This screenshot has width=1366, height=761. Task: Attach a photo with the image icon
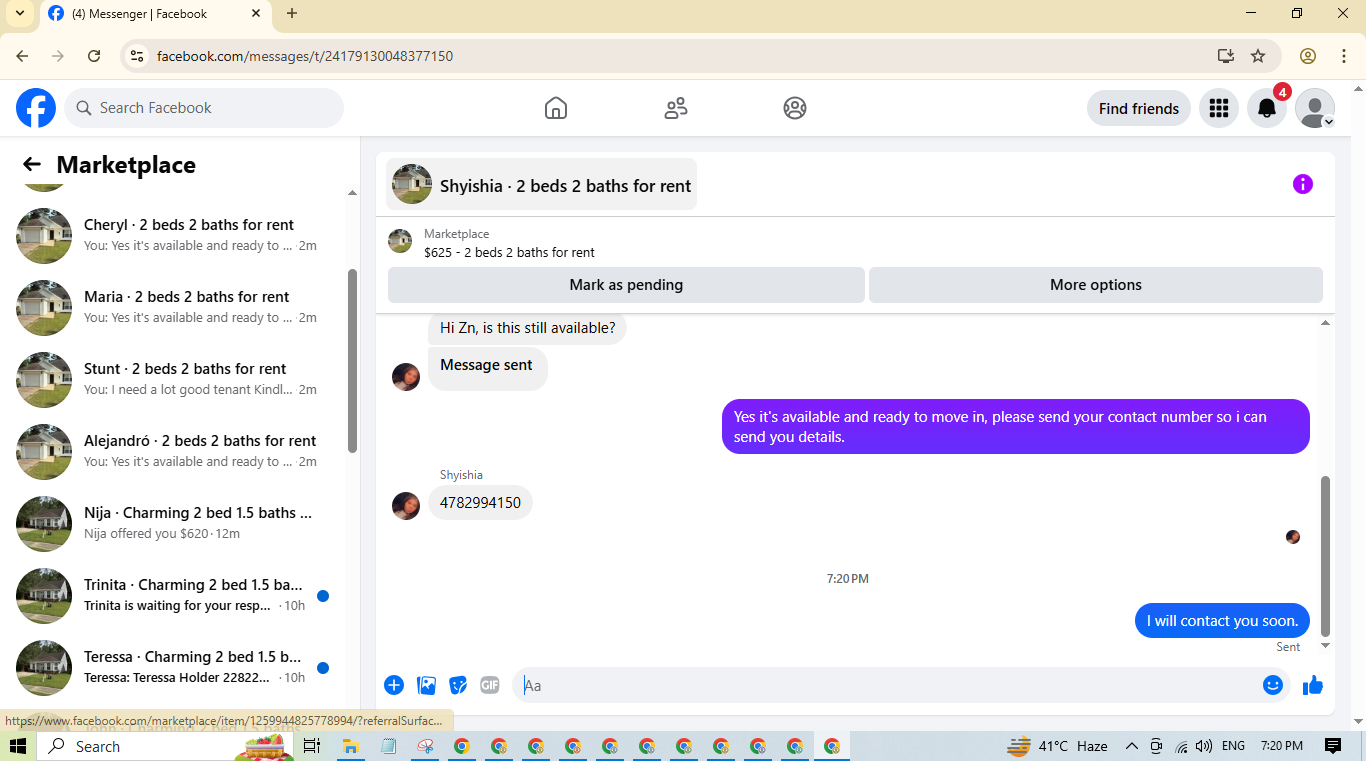pos(426,685)
